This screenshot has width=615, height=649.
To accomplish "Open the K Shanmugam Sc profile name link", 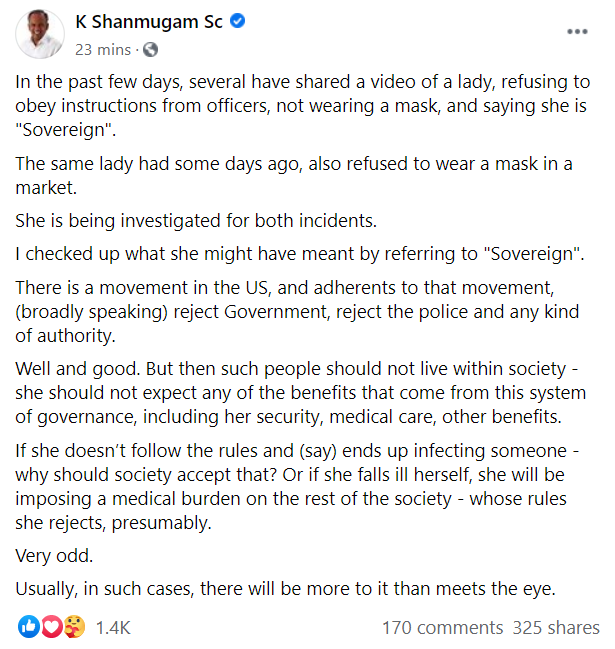I will pos(149,22).
